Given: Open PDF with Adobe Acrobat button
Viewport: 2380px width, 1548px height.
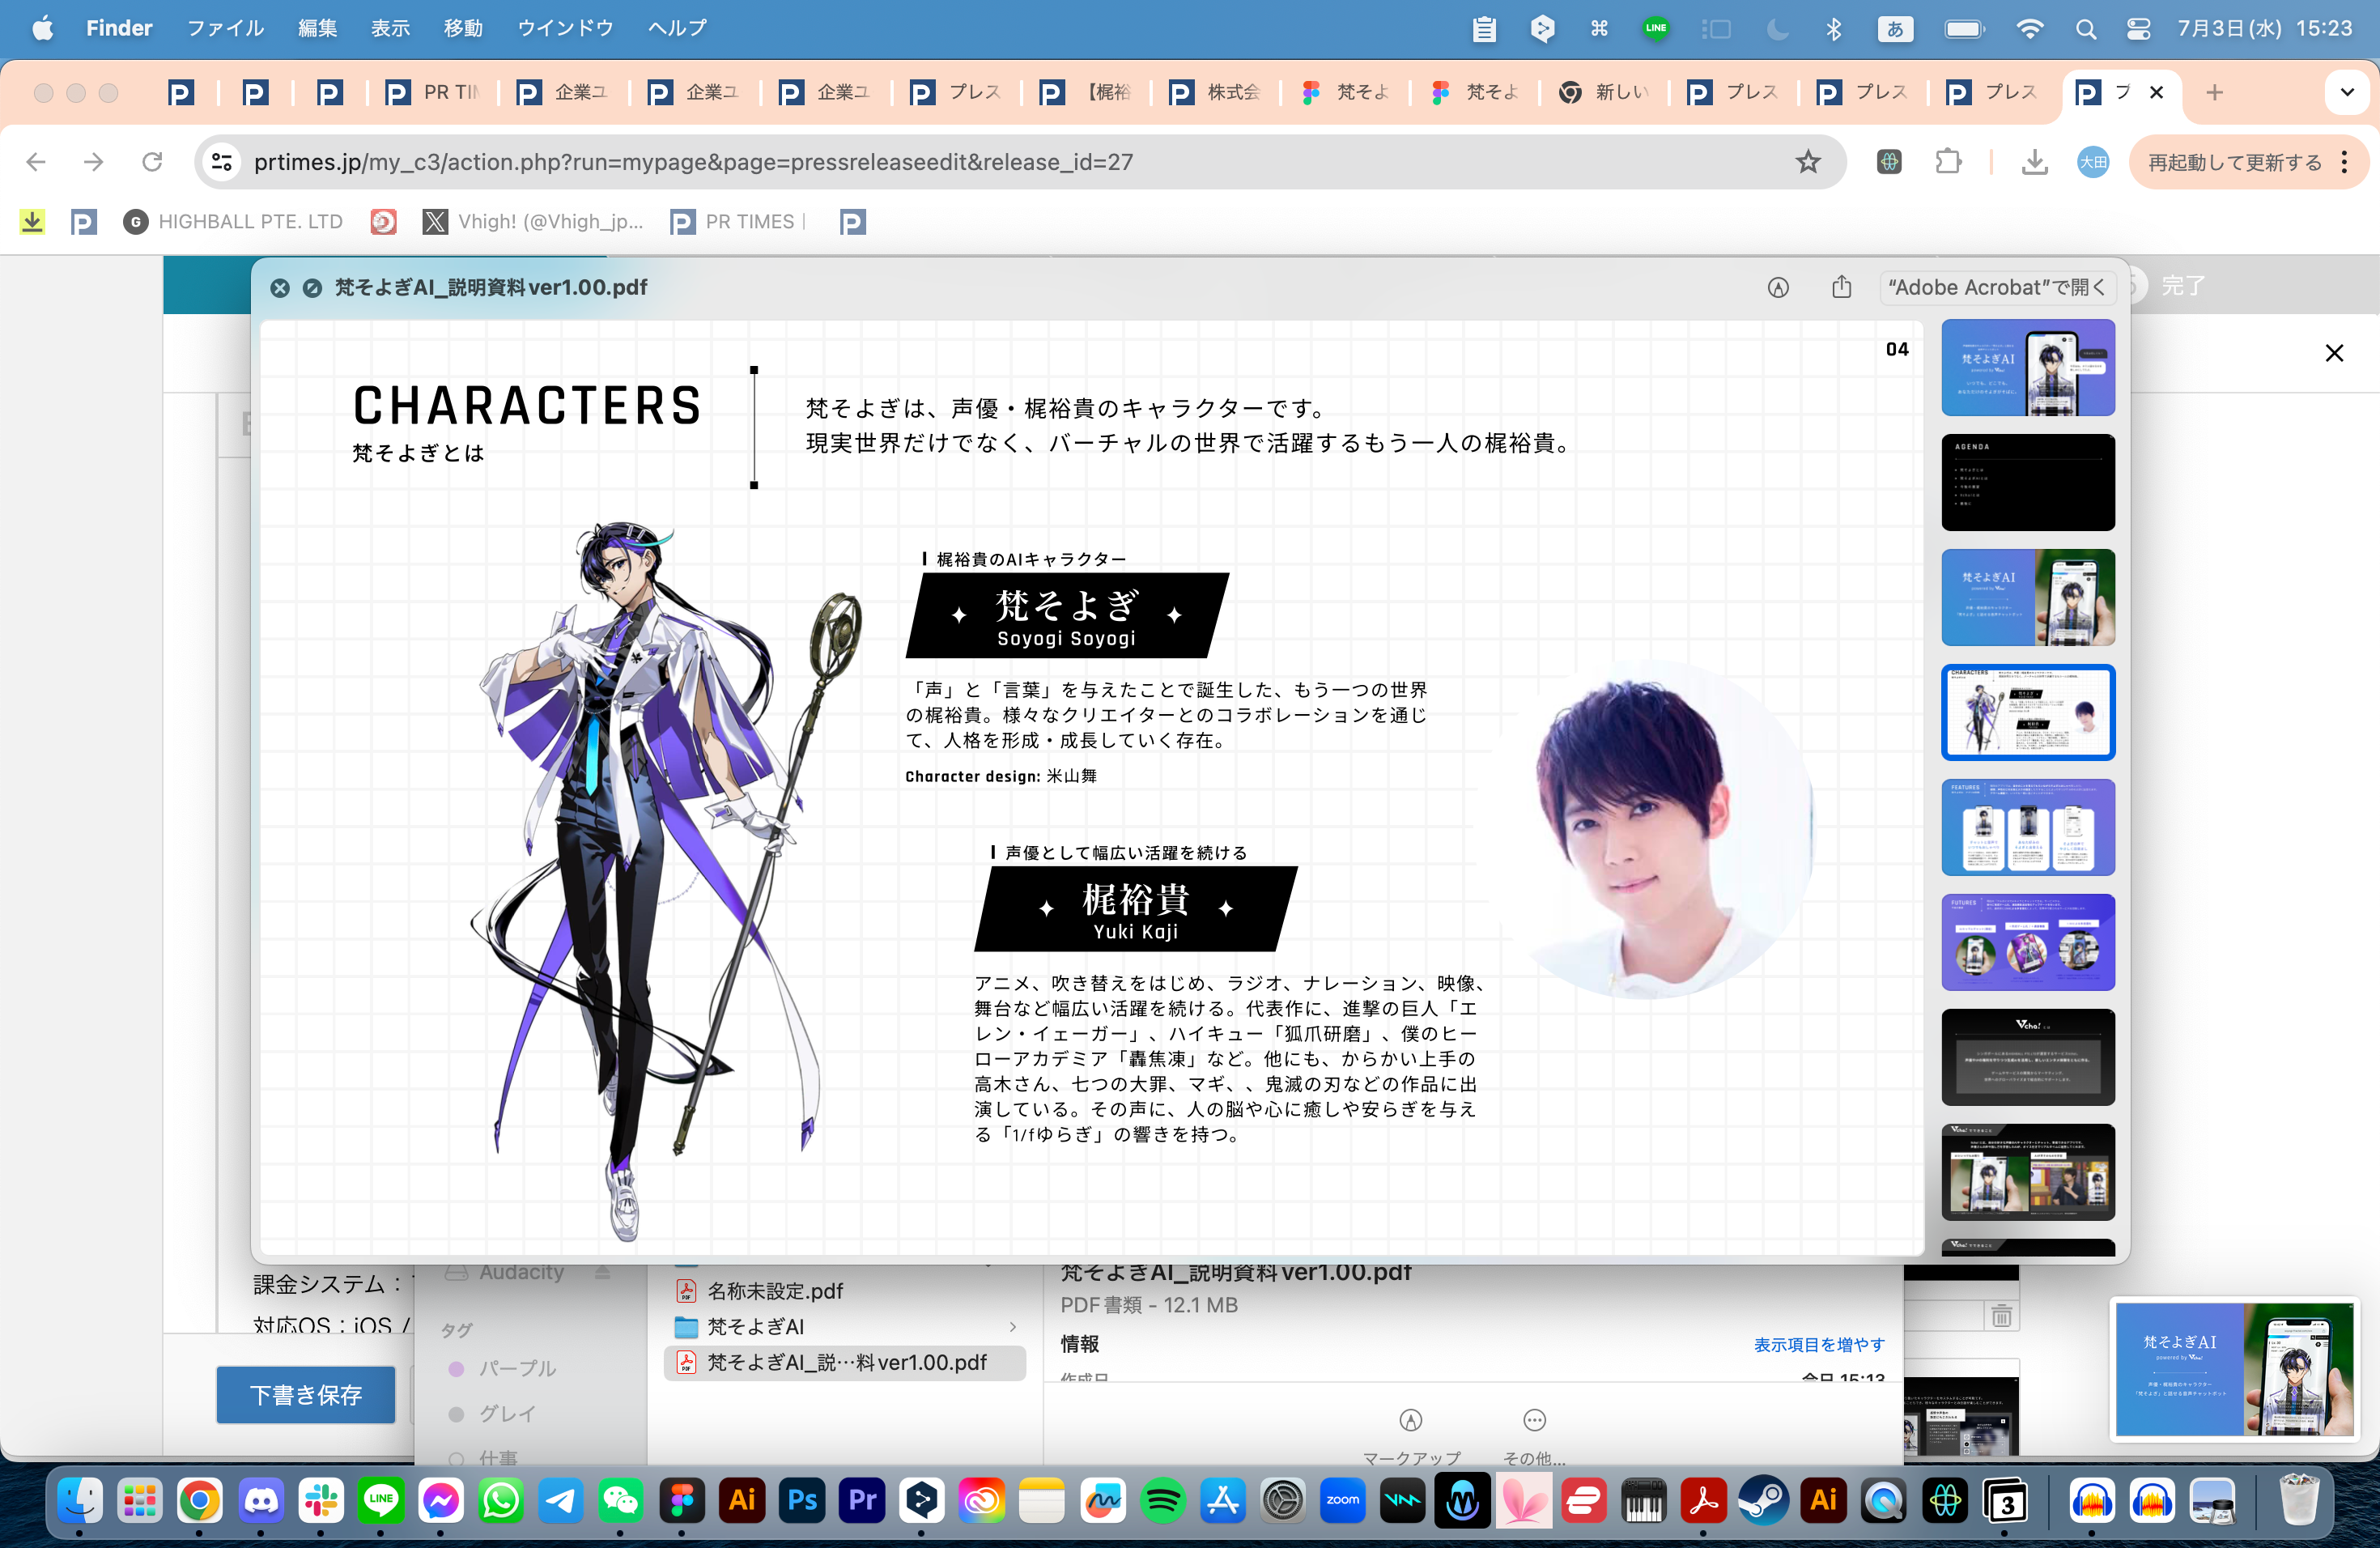Looking at the screenshot, I should tap(1996, 288).
